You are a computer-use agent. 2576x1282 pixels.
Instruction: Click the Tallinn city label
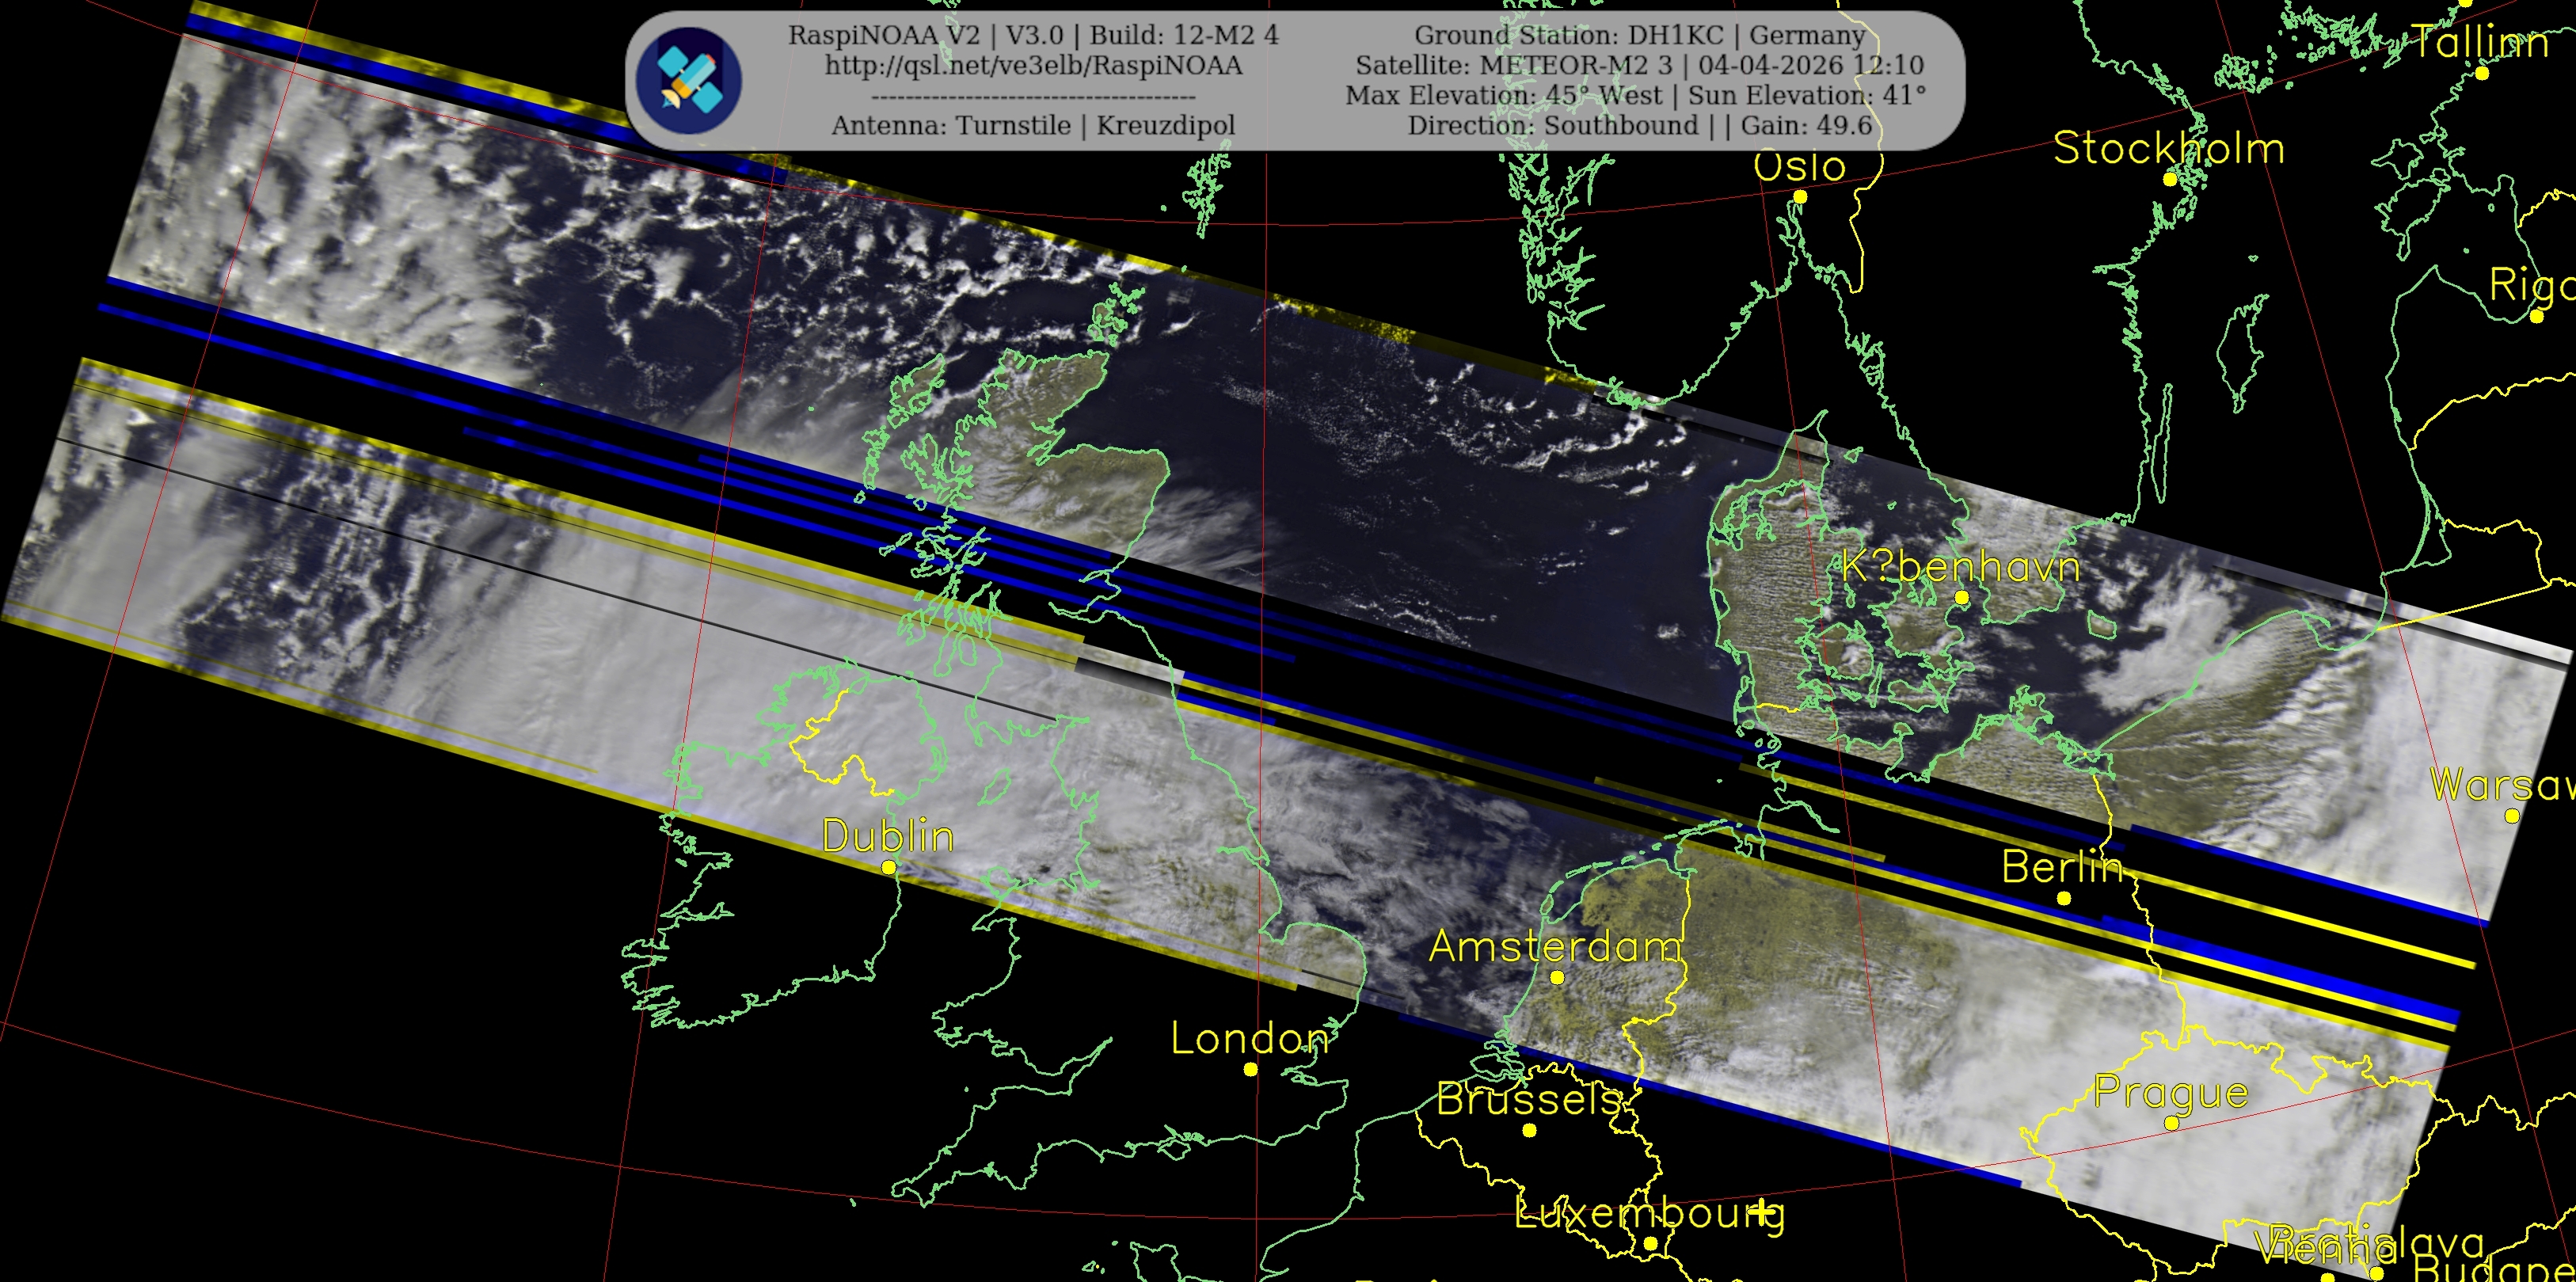tap(2480, 43)
